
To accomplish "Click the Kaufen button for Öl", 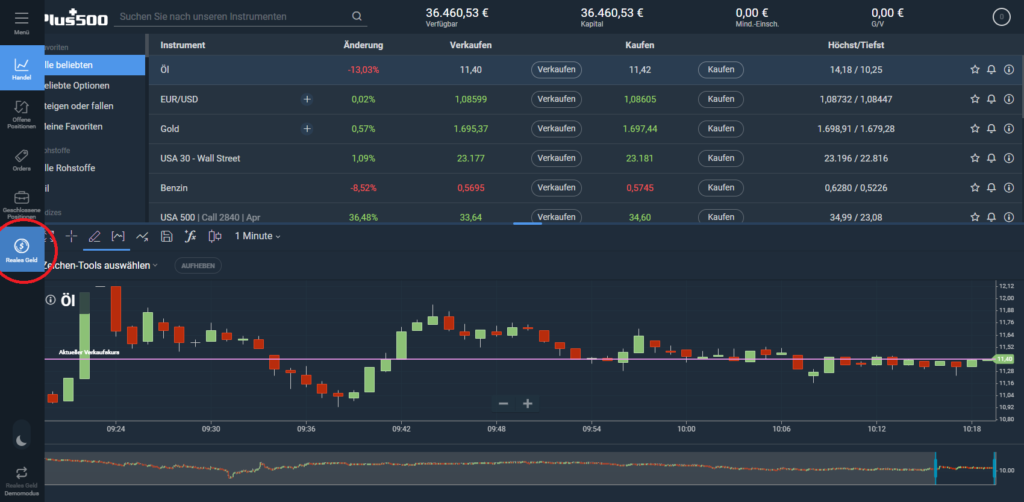I will 721,70.
